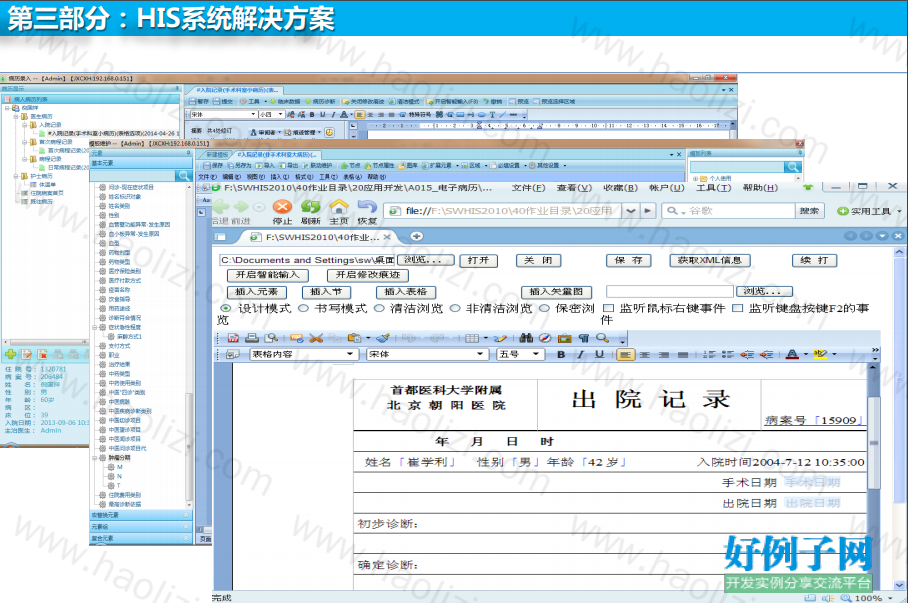
Task: Open the browser 收藏(B) menu
Action: (x=620, y=188)
